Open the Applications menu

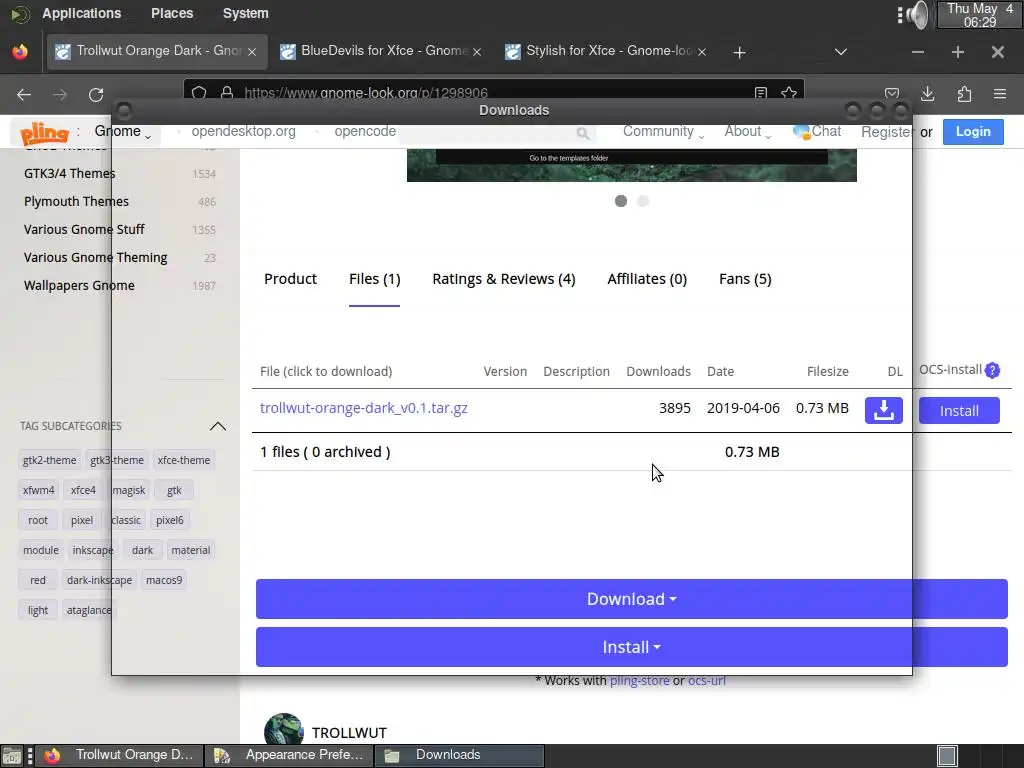82,13
